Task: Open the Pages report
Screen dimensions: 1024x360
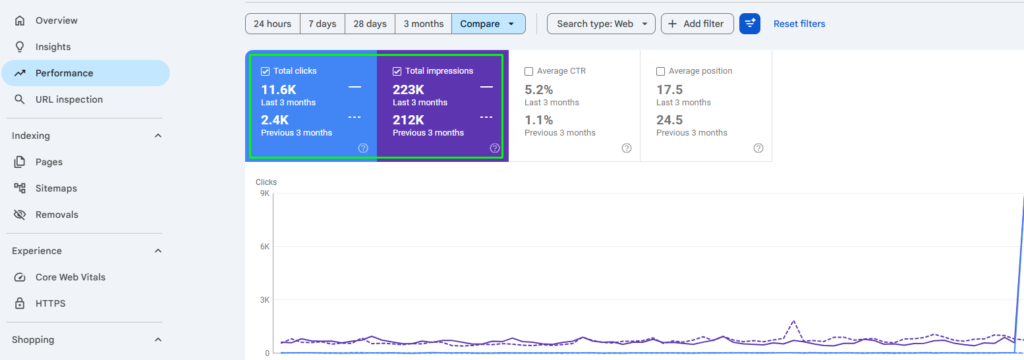Action: (86, 162)
